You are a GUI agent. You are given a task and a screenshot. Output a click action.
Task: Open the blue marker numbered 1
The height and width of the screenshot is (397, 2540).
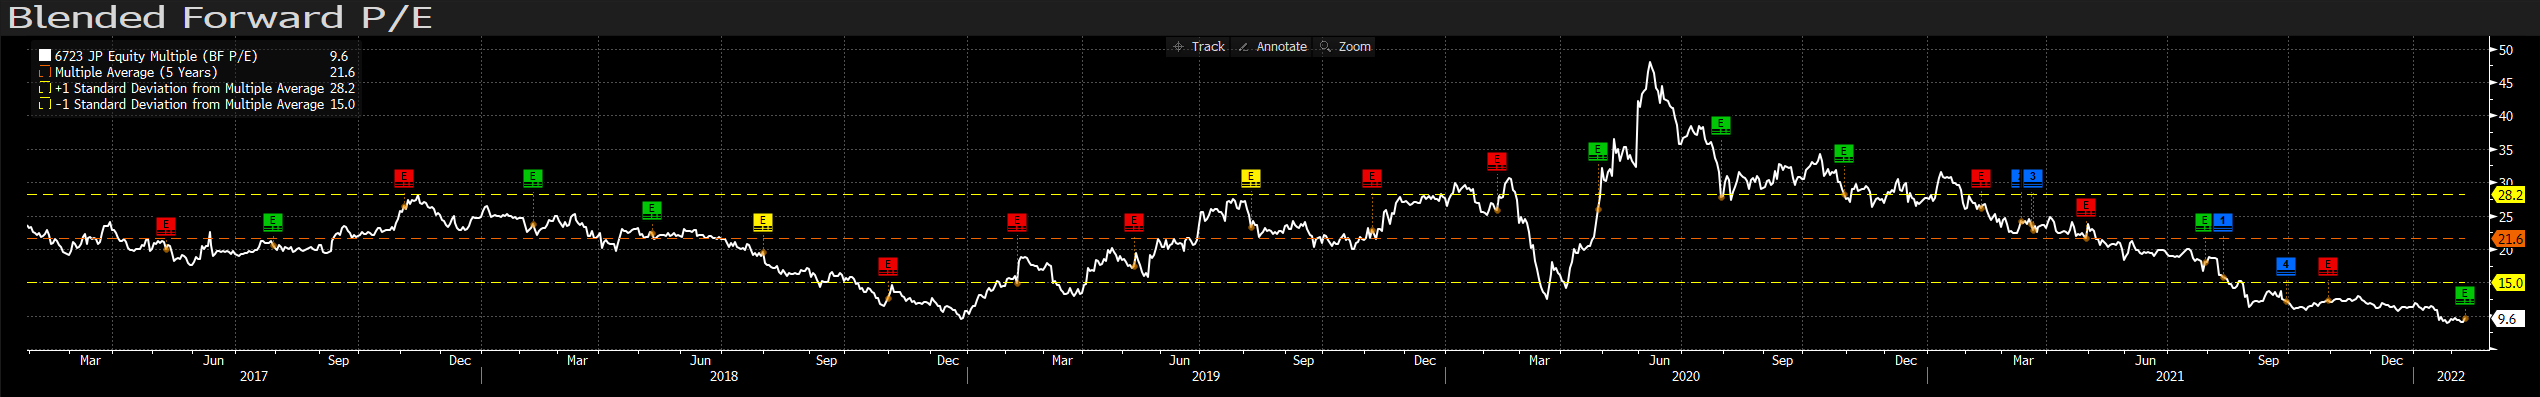[2223, 222]
